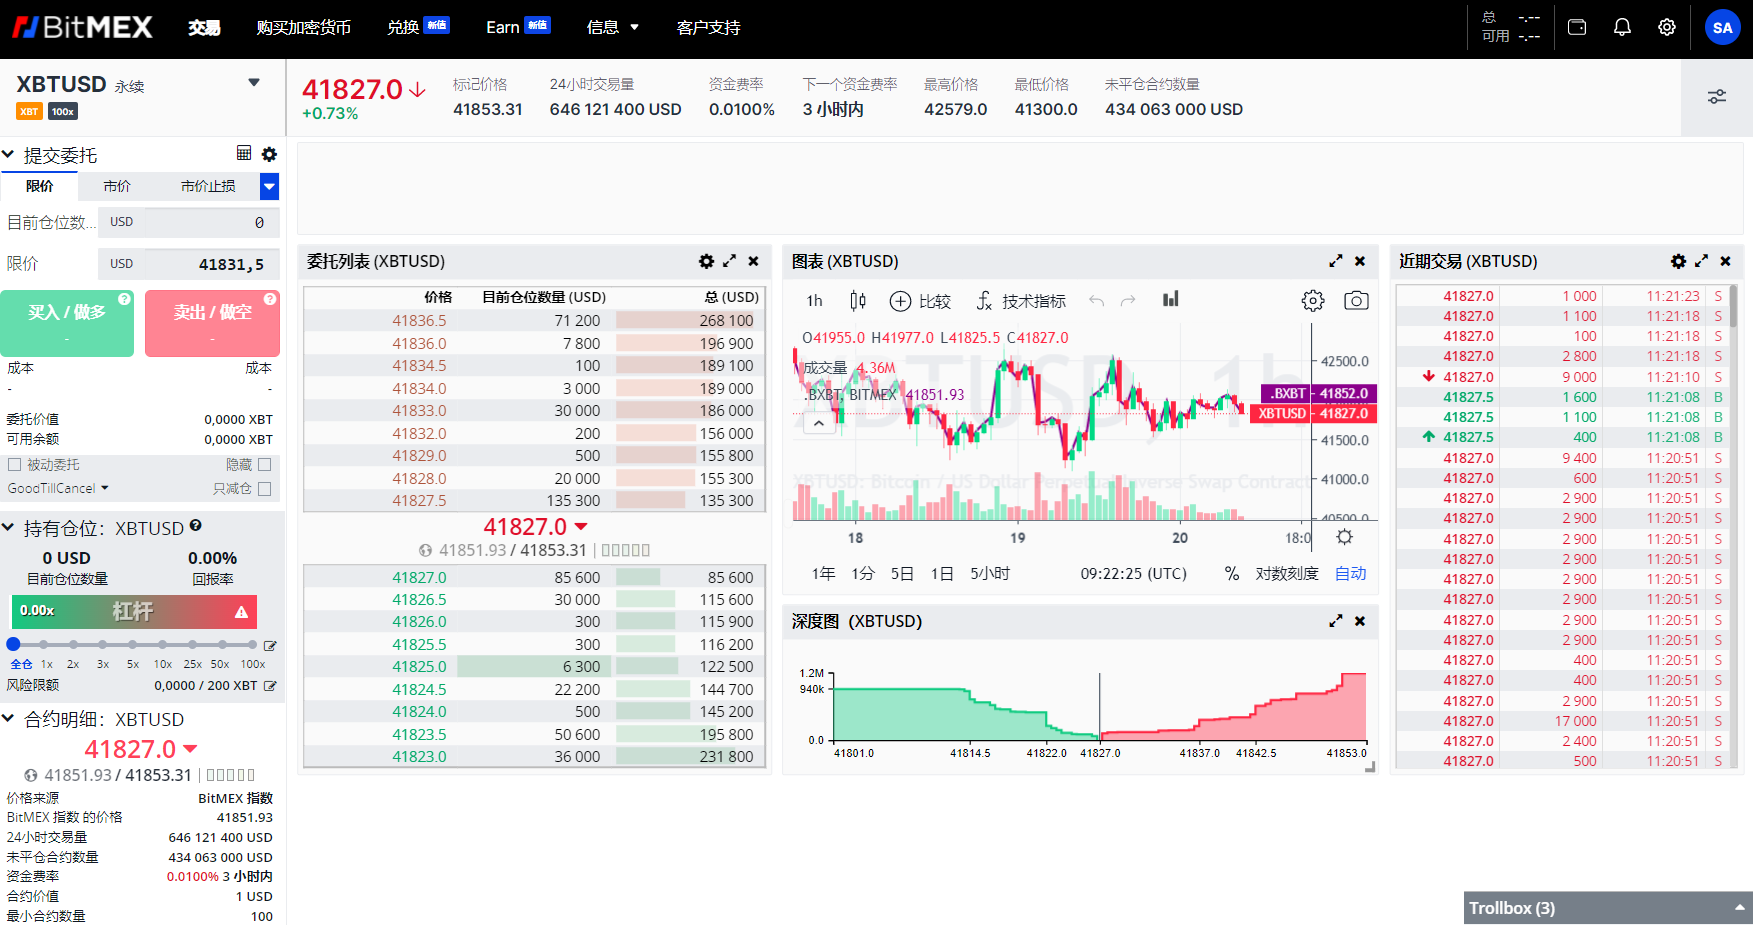The height and width of the screenshot is (925, 1753).
Task: Toggle 自动 auto scale on chart
Action: click(1350, 574)
